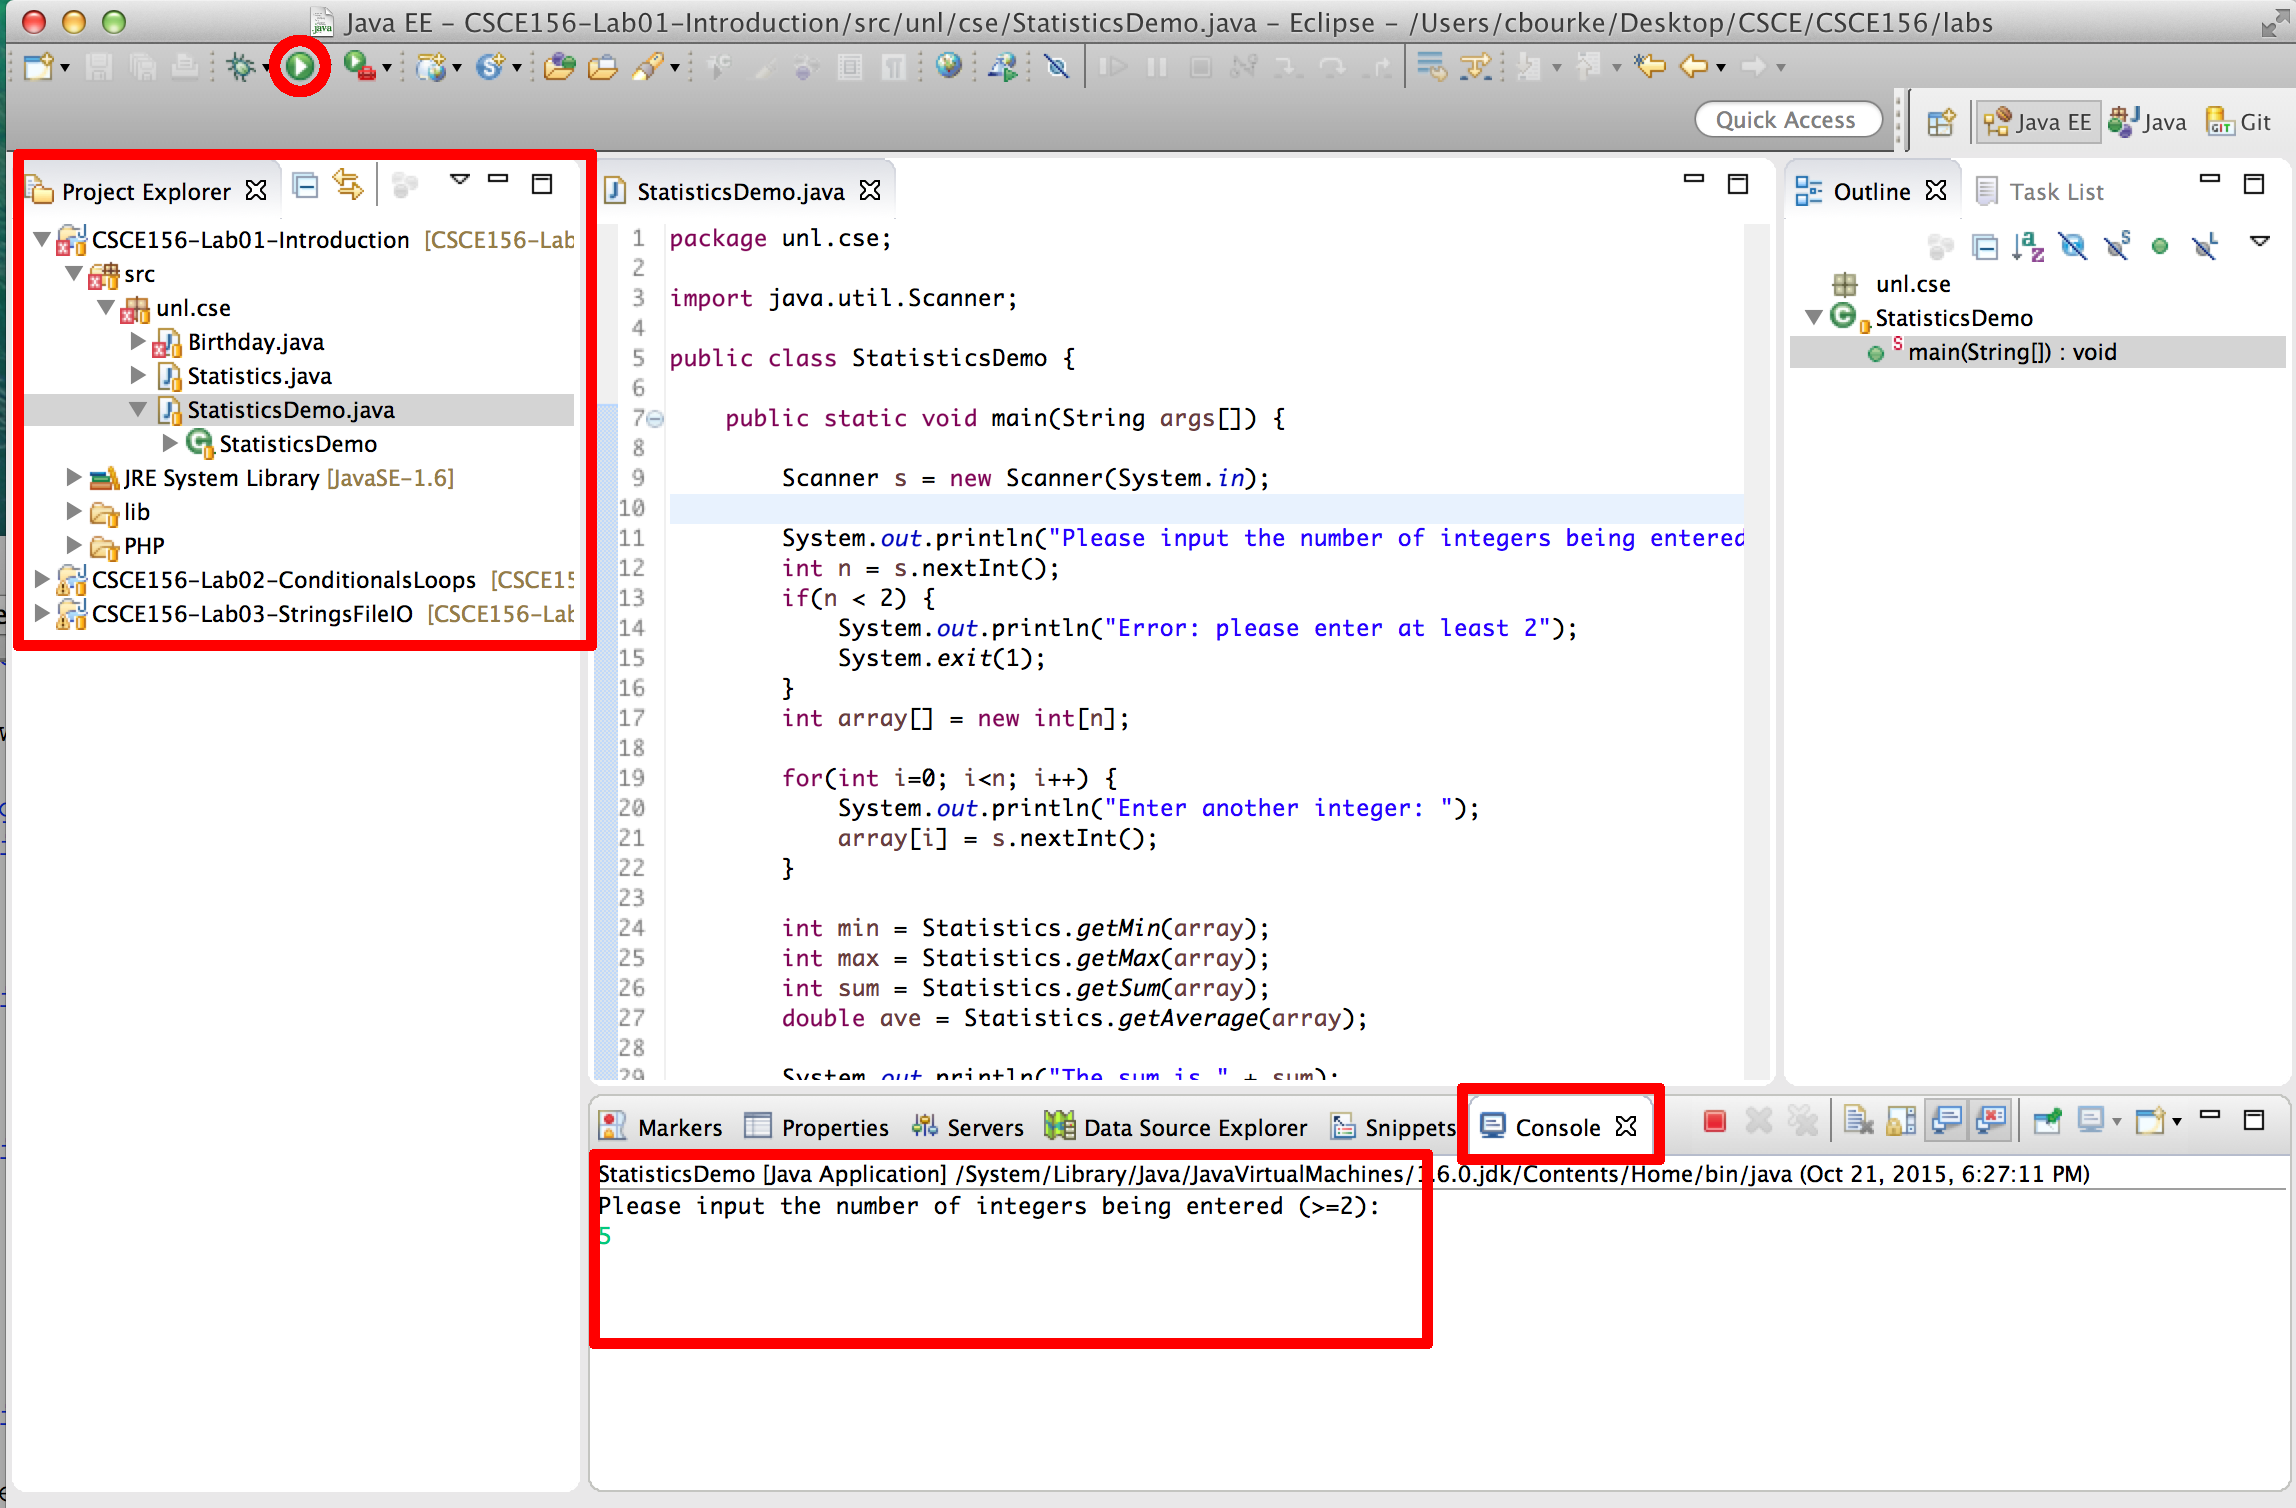Open the dropdown arrow next to the Debug icon
The height and width of the screenshot is (1508, 2296).
tap(266, 69)
